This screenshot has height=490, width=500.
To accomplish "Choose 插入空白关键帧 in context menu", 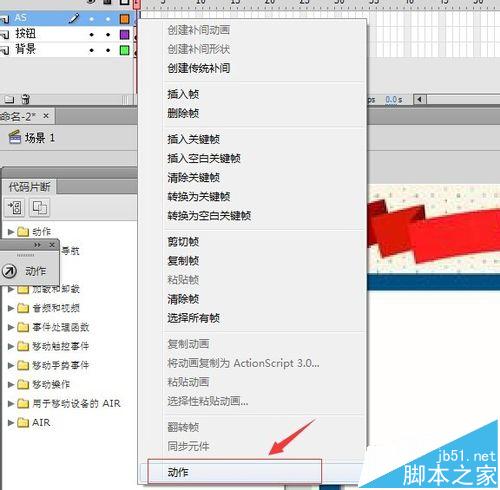I will point(204,158).
